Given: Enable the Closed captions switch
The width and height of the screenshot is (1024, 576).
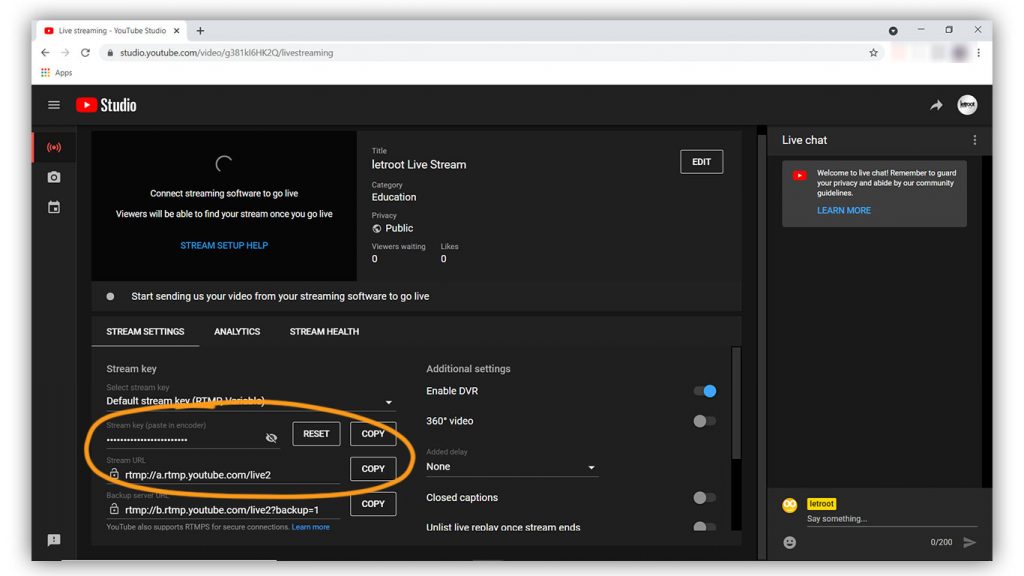Looking at the screenshot, I should click(705, 498).
